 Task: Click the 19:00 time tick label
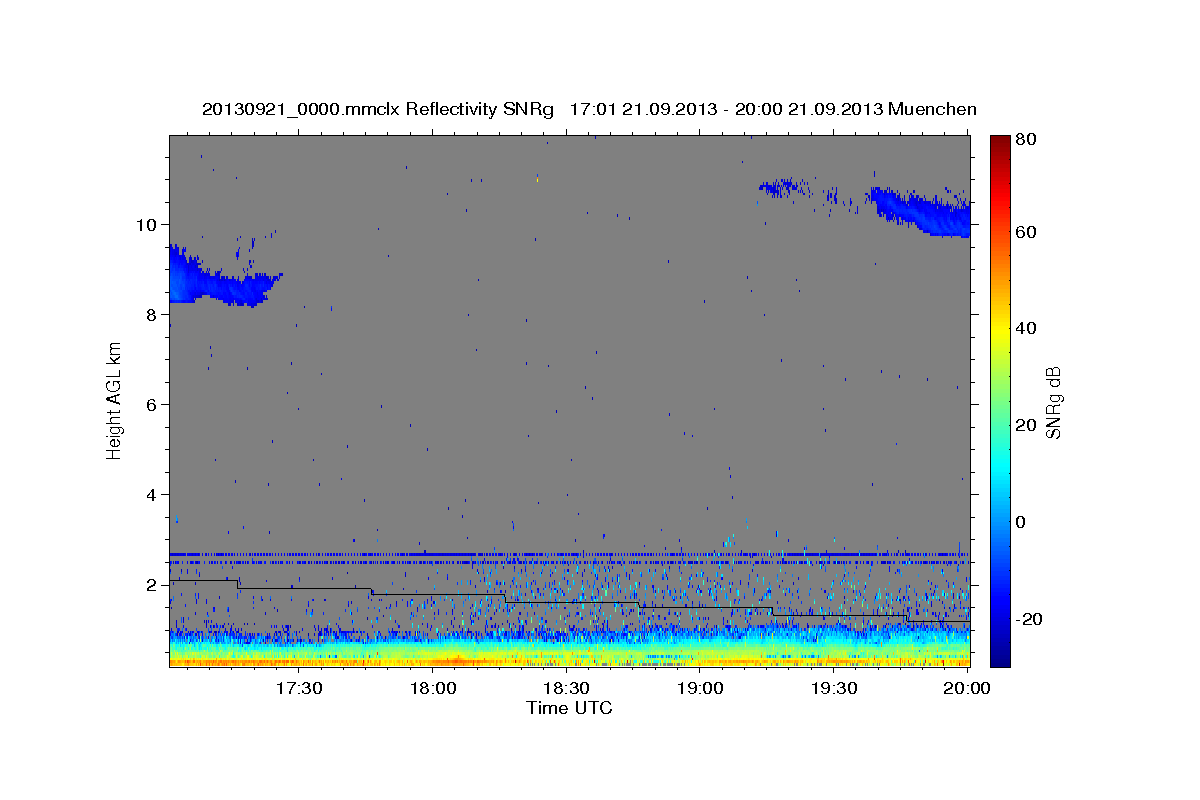(700, 689)
